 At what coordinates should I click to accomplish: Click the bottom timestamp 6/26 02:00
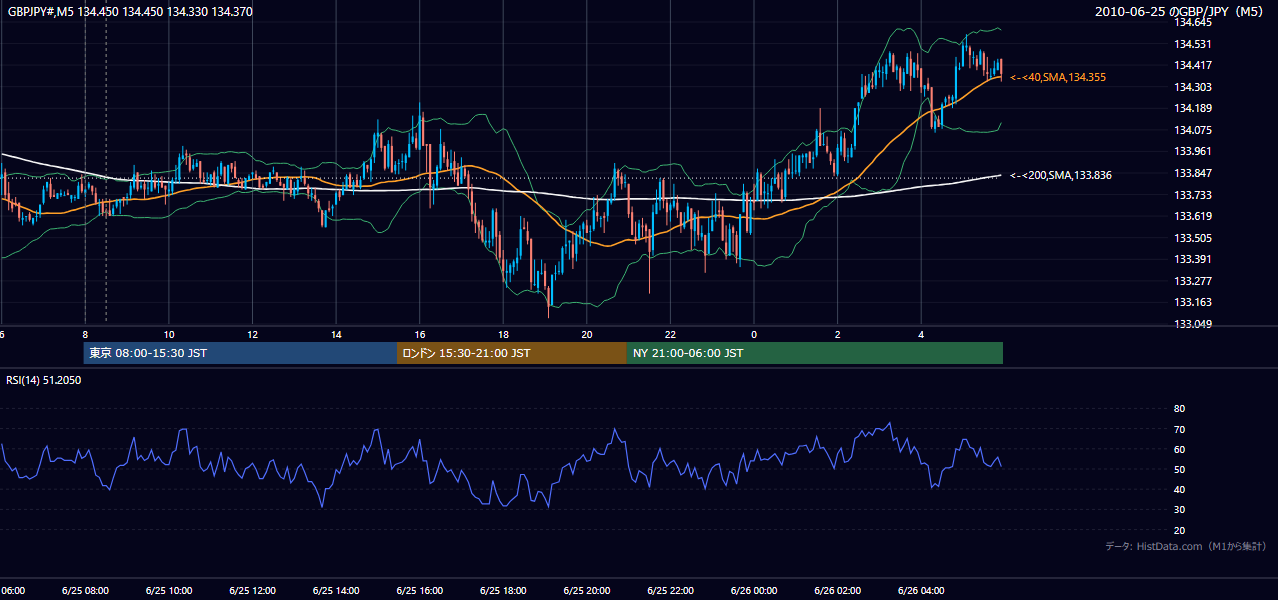tap(838, 591)
